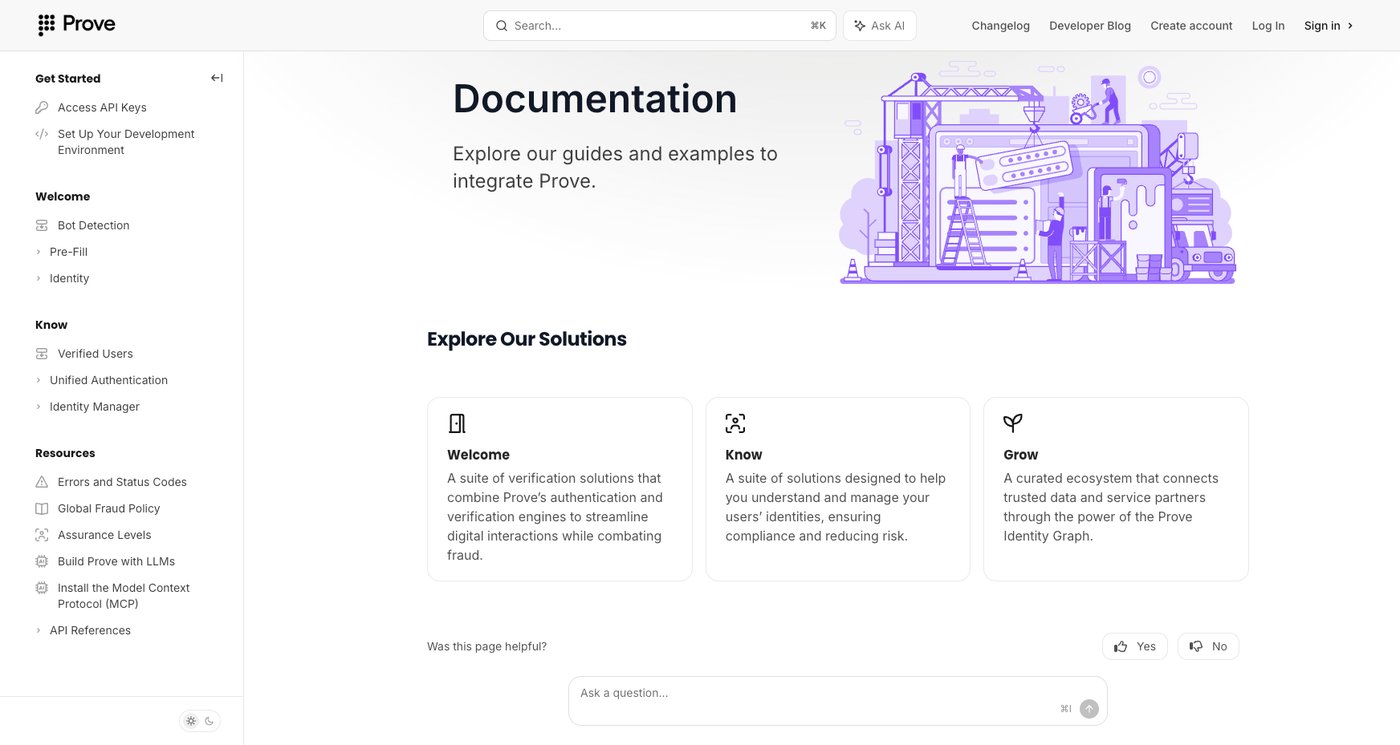Select the Access API Keys key icon
The image size is (1400, 745).
coord(41,107)
